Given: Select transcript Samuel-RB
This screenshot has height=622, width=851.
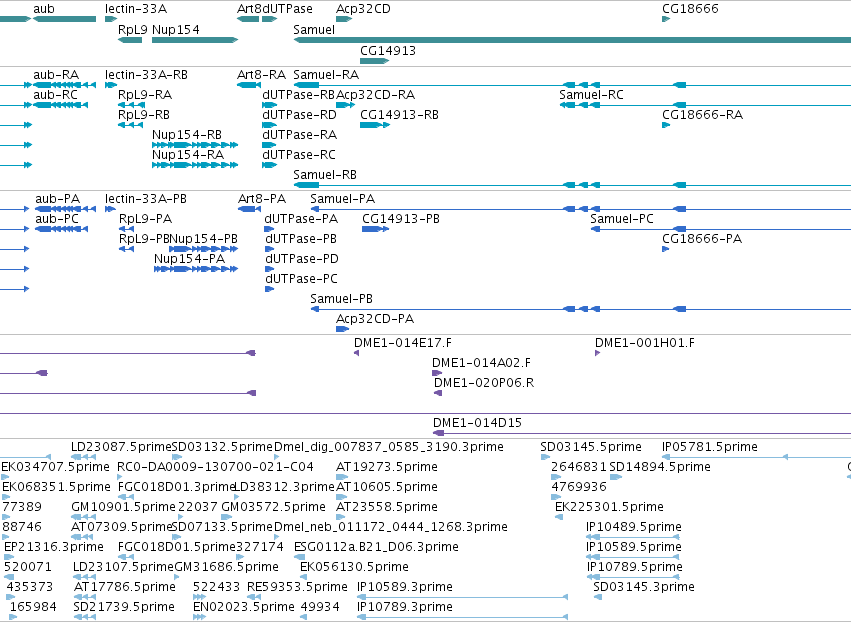Looking at the screenshot, I should [325, 175].
